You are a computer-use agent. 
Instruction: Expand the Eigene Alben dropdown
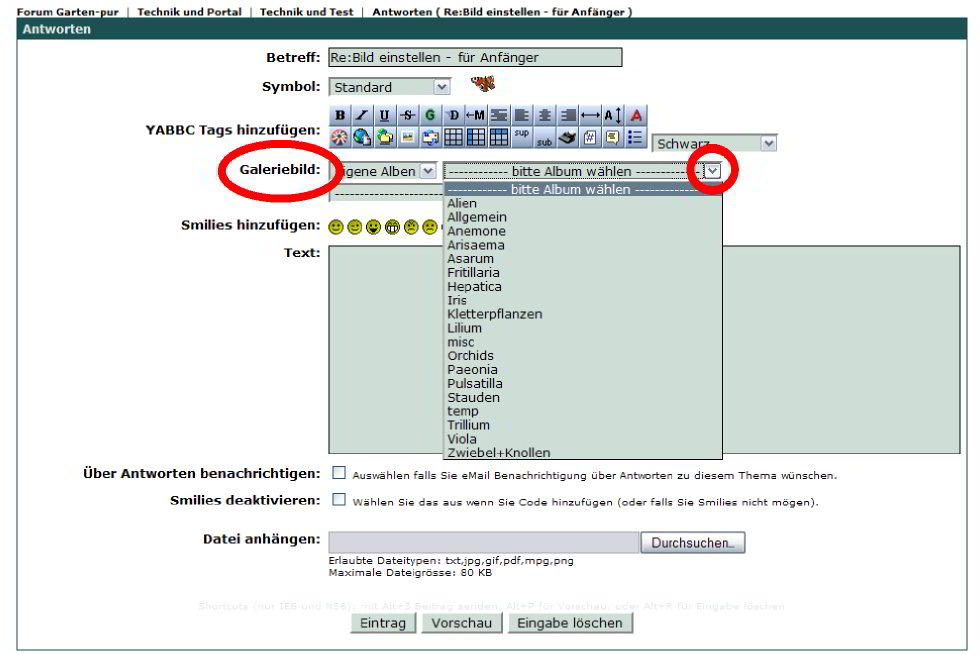click(428, 171)
